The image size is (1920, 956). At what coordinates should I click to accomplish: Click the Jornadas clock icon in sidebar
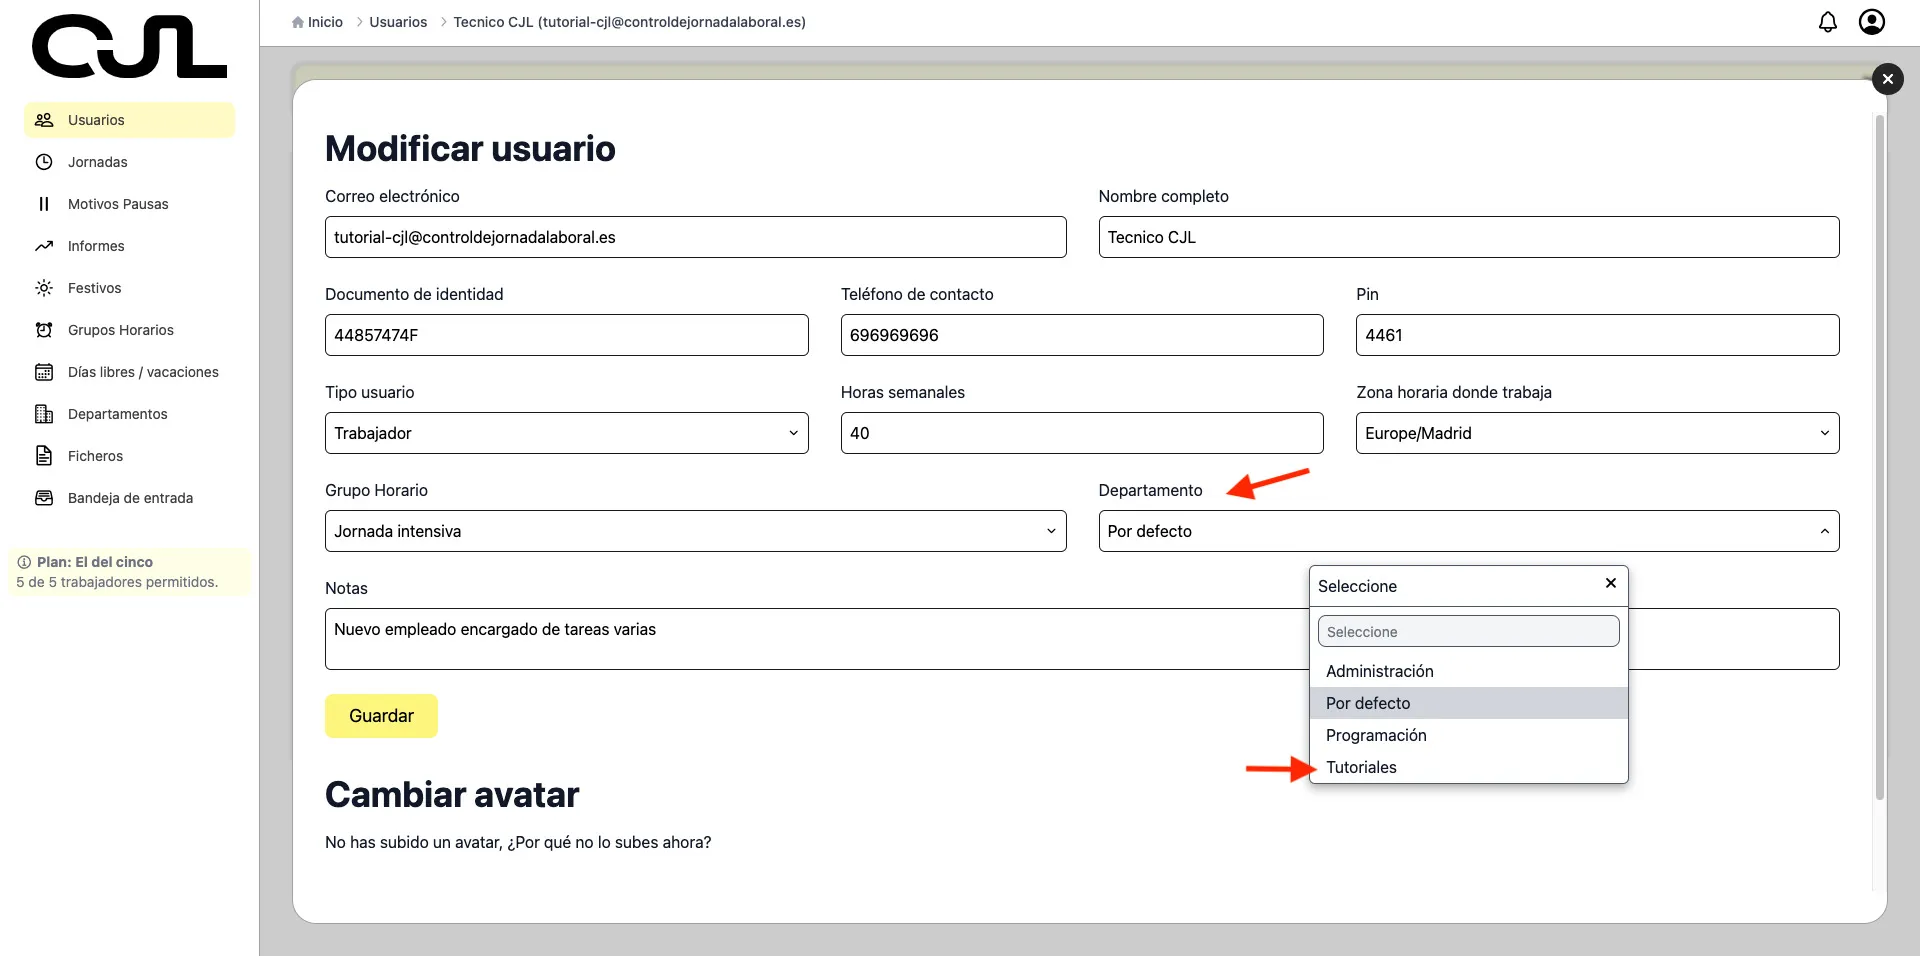click(x=44, y=162)
